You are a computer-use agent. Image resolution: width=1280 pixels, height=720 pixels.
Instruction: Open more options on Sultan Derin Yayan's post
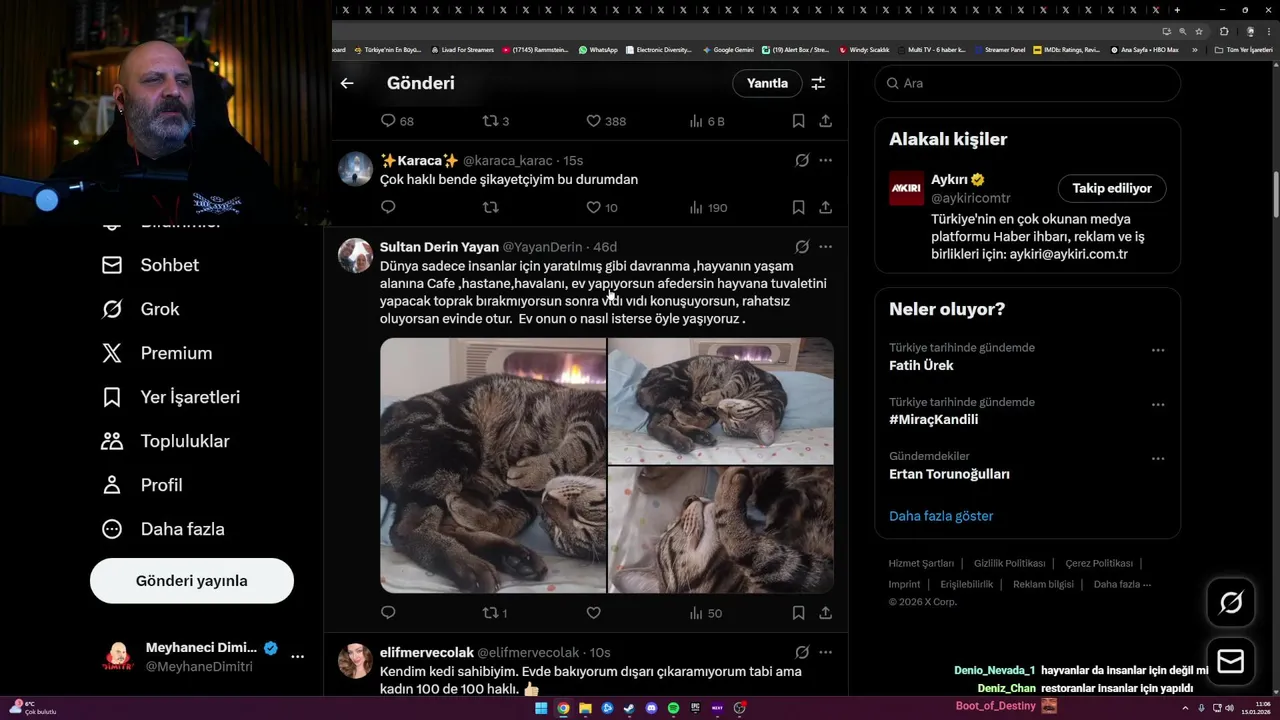pos(825,246)
